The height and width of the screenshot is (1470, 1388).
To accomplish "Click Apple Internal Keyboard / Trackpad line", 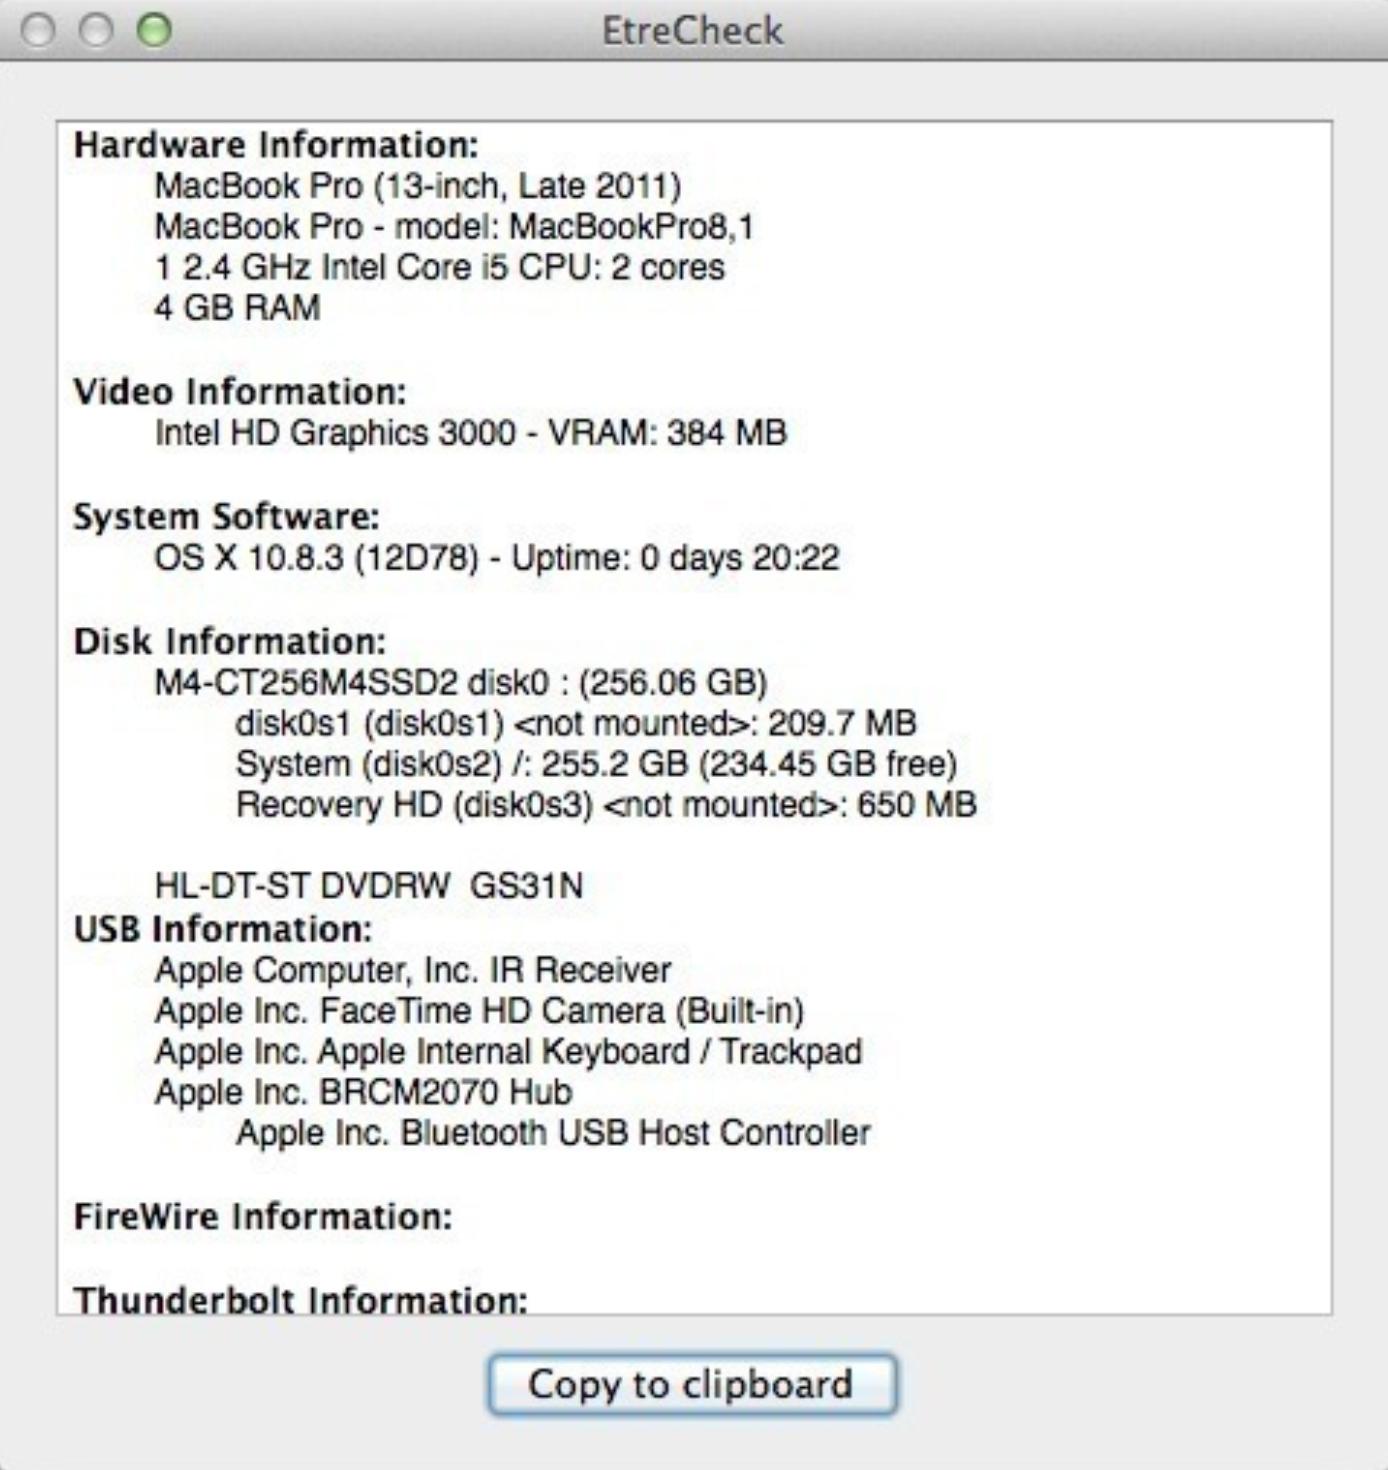I will pyautogui.click(x=508, y=1052).
